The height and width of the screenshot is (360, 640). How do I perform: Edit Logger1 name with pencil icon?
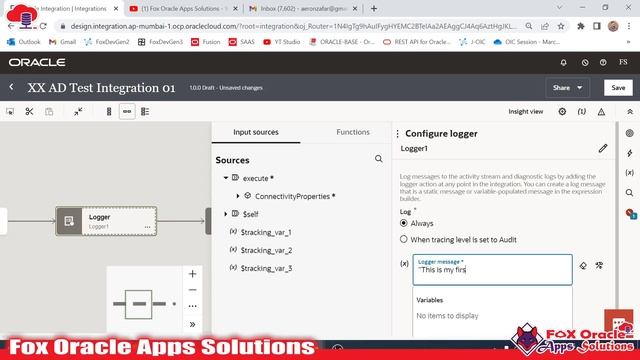[603, 148]
